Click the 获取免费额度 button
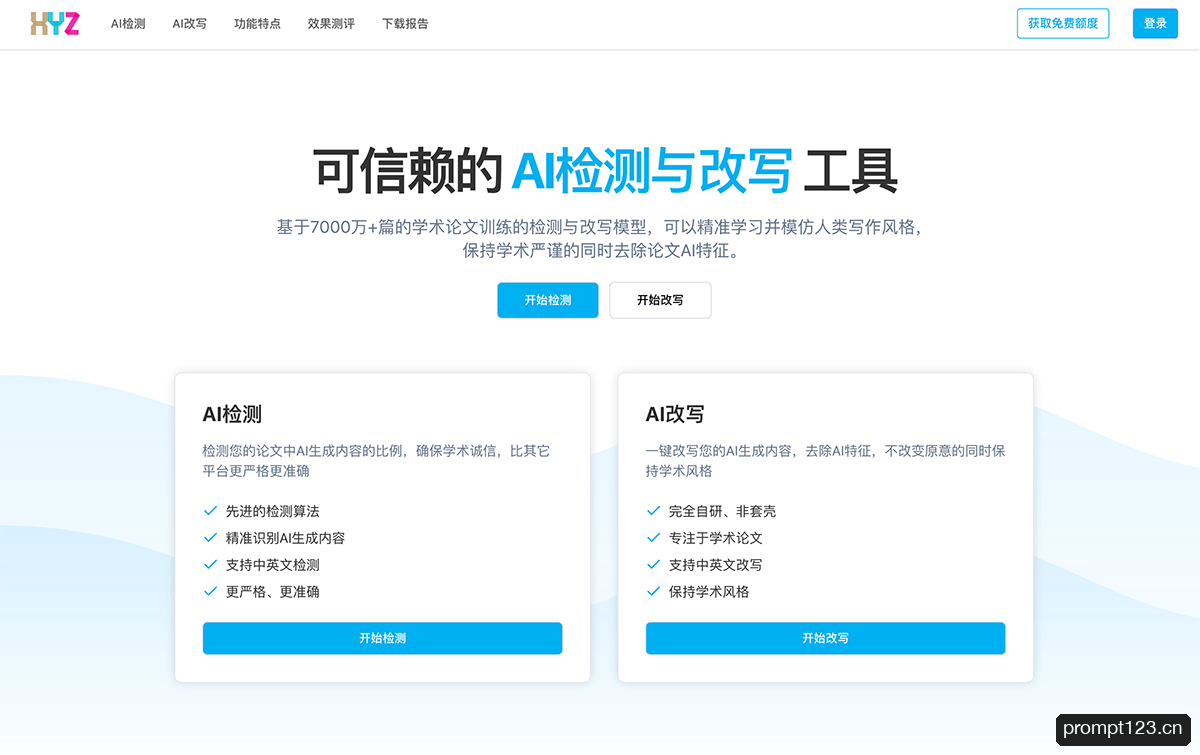Image resolution: width=1200 pixels, height=755 pixels. tap(1063, 23)
